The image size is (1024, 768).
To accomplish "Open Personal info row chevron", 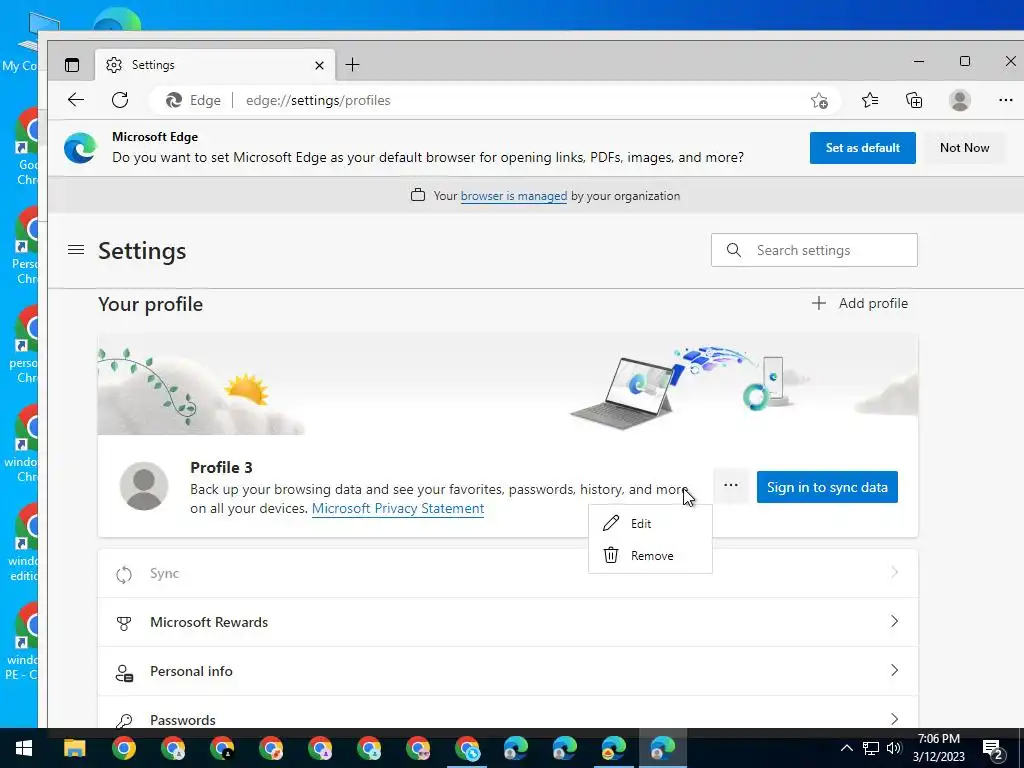I will (x=894, y=670).
